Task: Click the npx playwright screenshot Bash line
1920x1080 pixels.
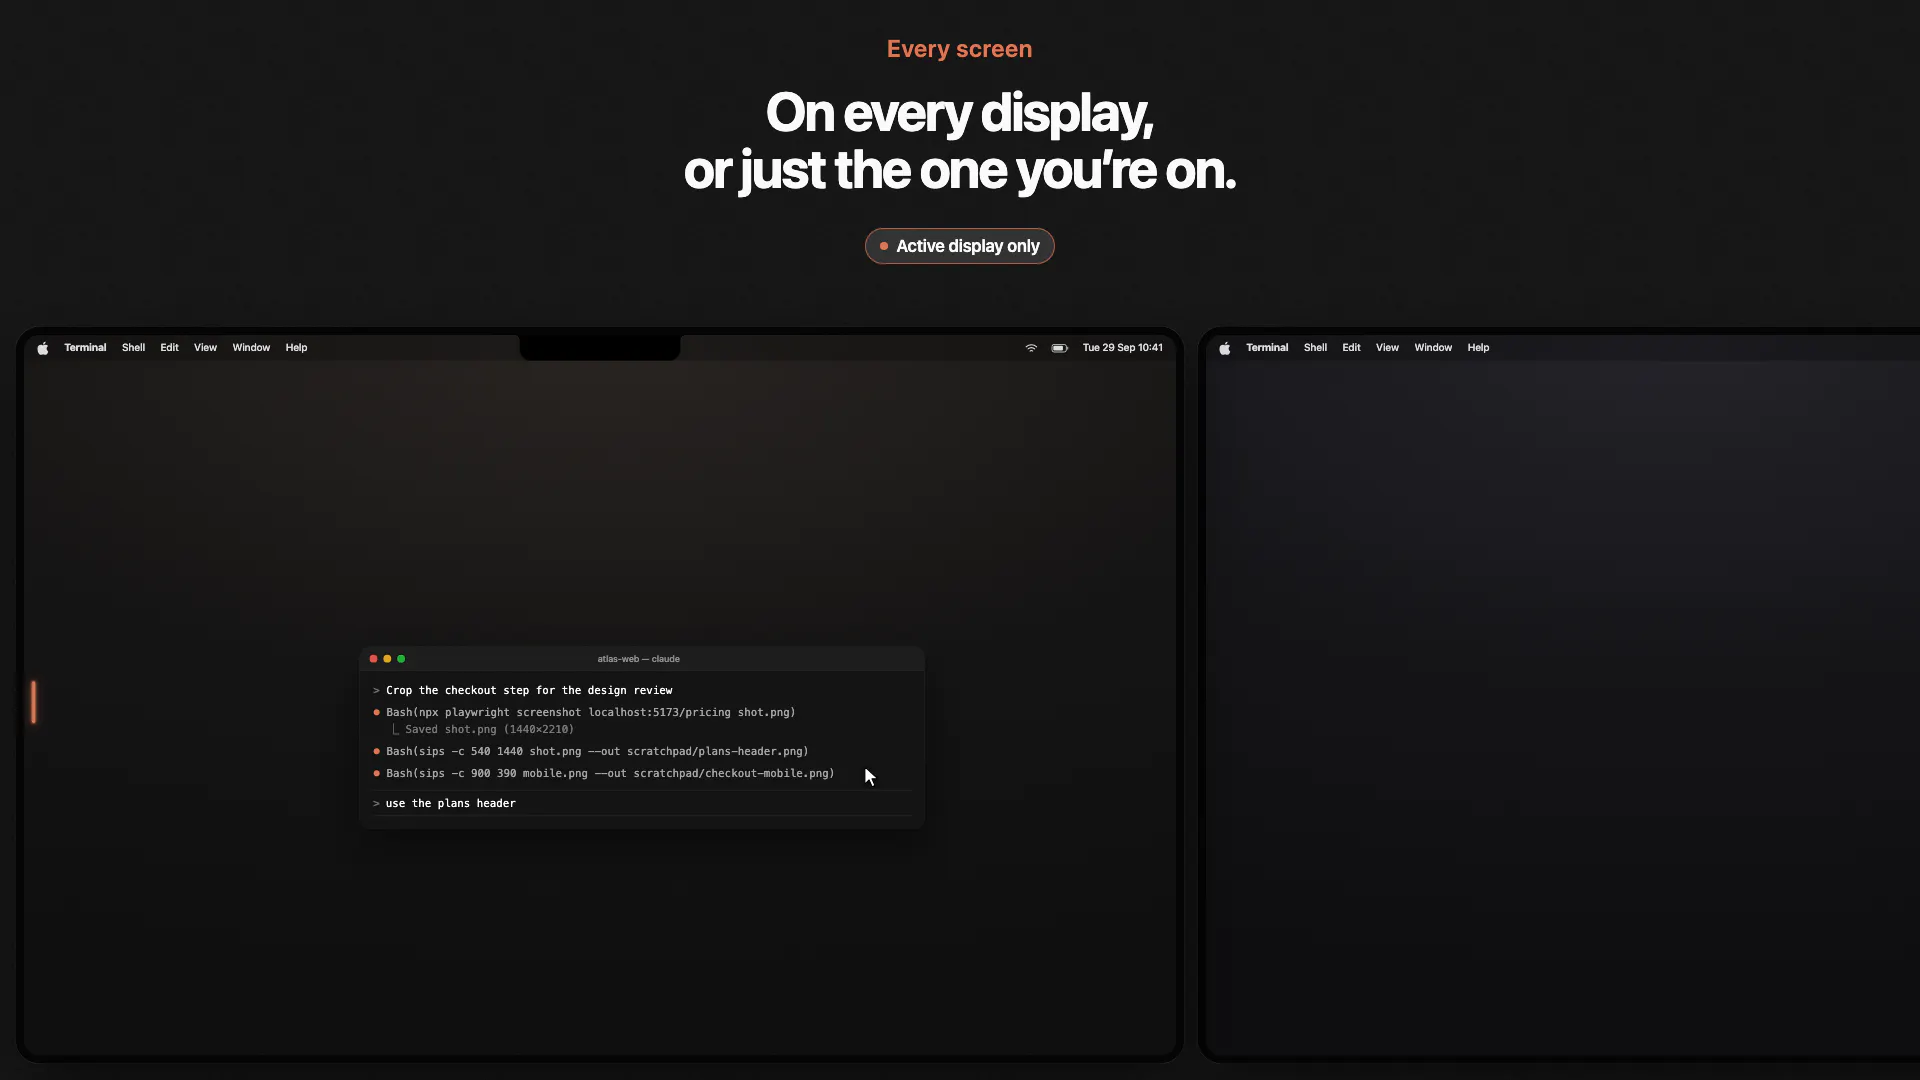Action: (x=584, y=713)
